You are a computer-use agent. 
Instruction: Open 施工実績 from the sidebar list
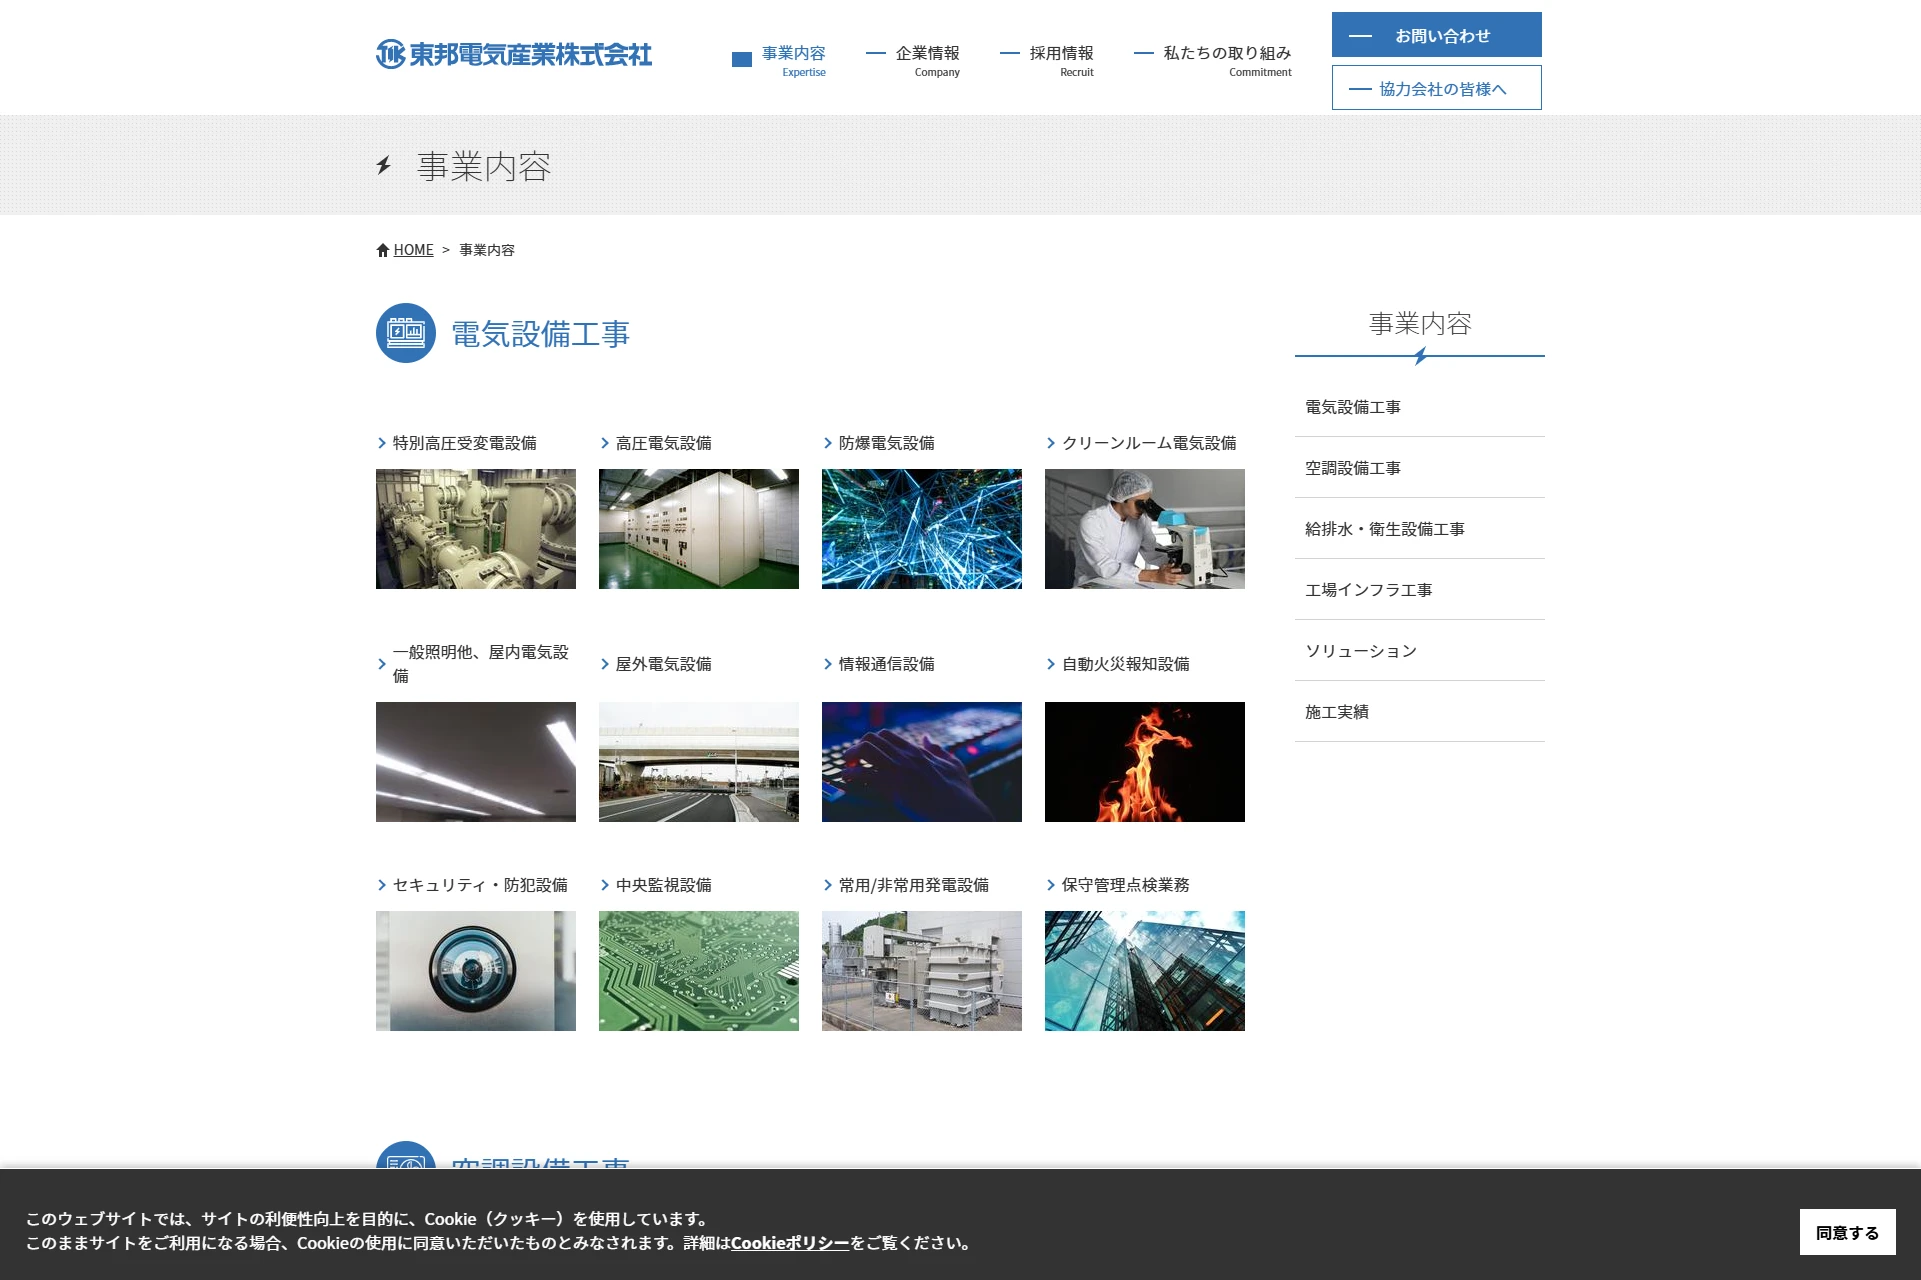1336,712
